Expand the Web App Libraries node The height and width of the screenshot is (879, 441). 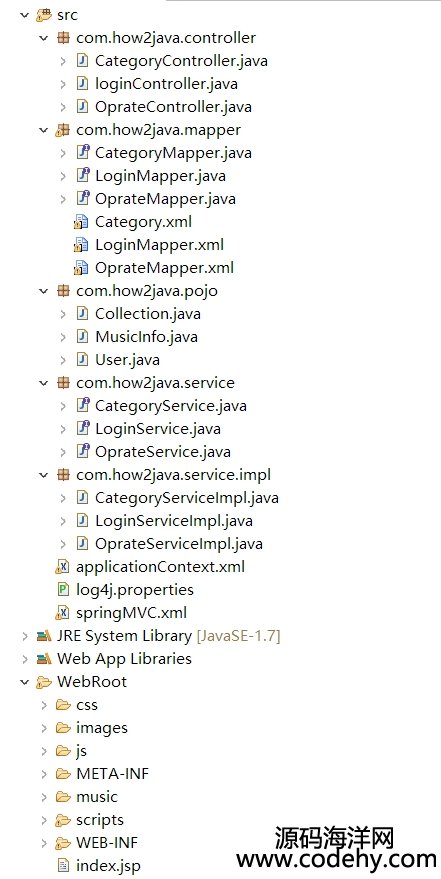click(25, 659)
